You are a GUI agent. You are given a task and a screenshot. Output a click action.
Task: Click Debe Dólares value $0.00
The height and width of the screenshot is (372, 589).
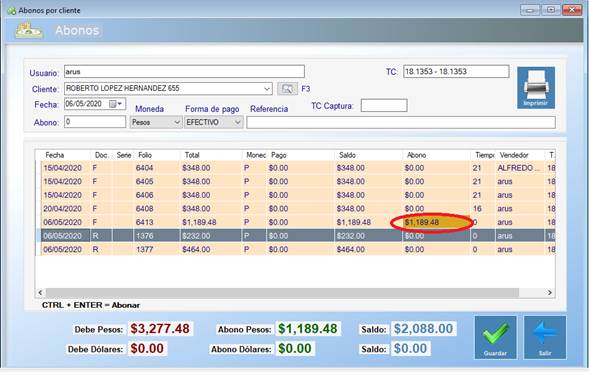click(147, 348)
